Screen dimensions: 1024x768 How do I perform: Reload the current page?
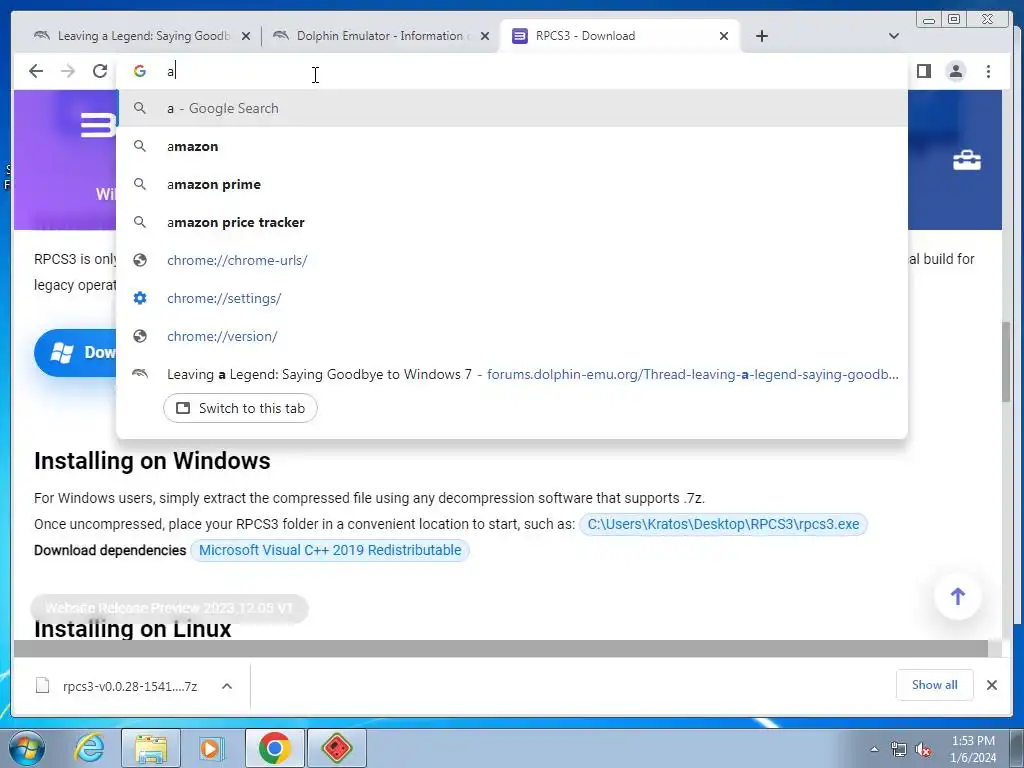[x=100, y=71]
